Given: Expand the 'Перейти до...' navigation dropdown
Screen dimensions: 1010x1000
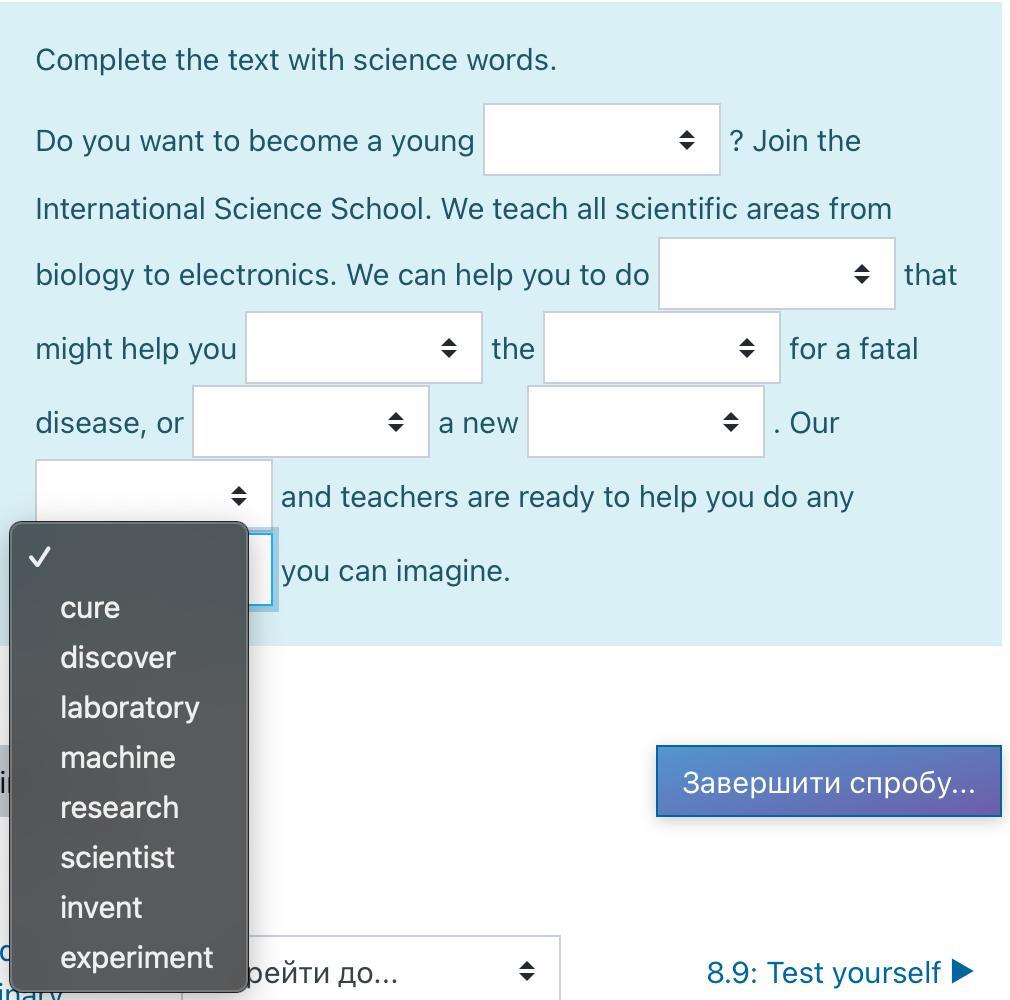Looking at the screenshot, I should click(400, 971).
